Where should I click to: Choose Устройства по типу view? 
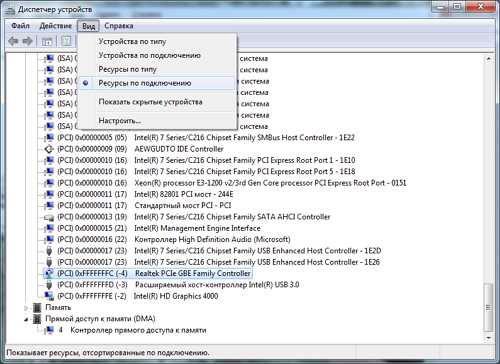click(132, 42)
